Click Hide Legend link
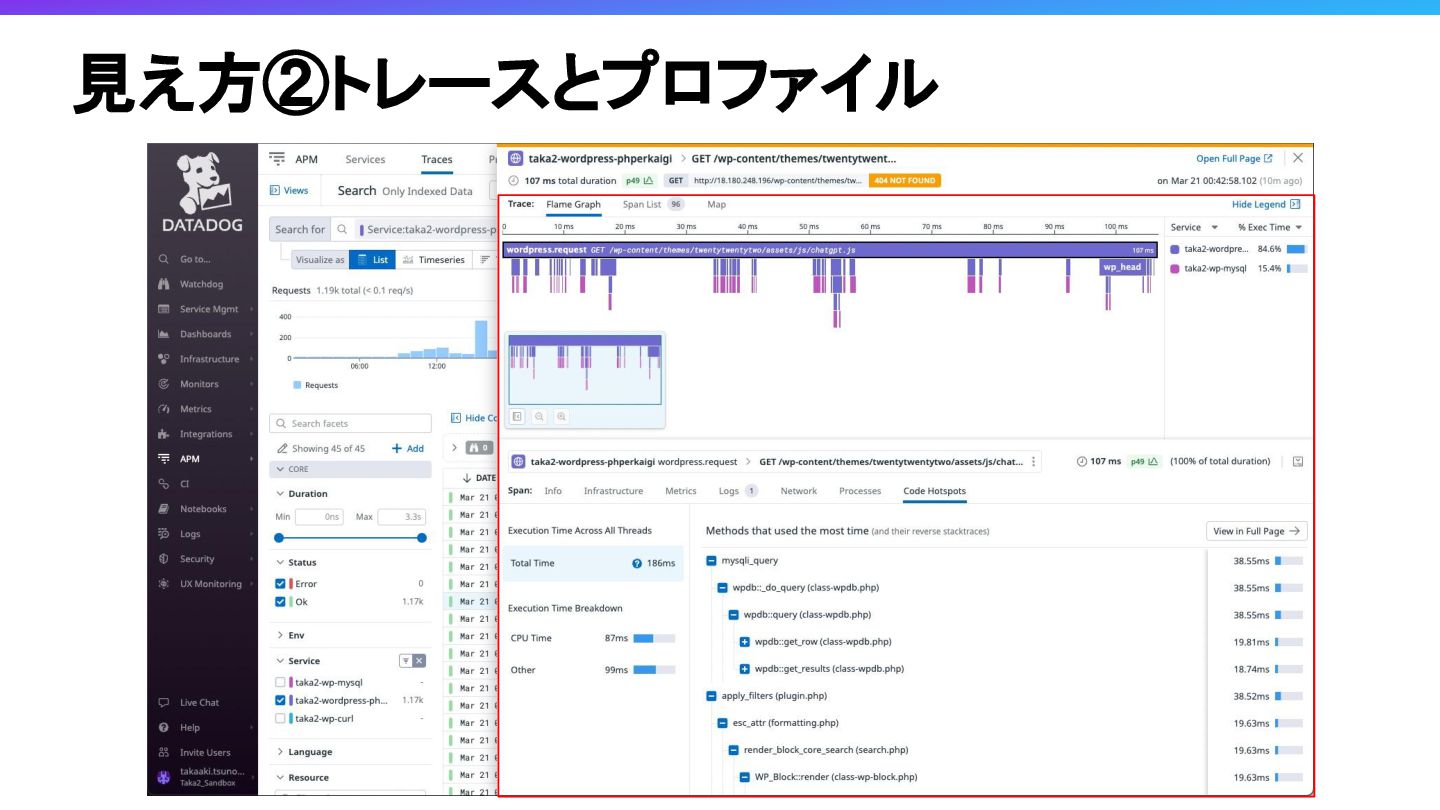Screen dimensions: 1440x810 [1265, 205]
